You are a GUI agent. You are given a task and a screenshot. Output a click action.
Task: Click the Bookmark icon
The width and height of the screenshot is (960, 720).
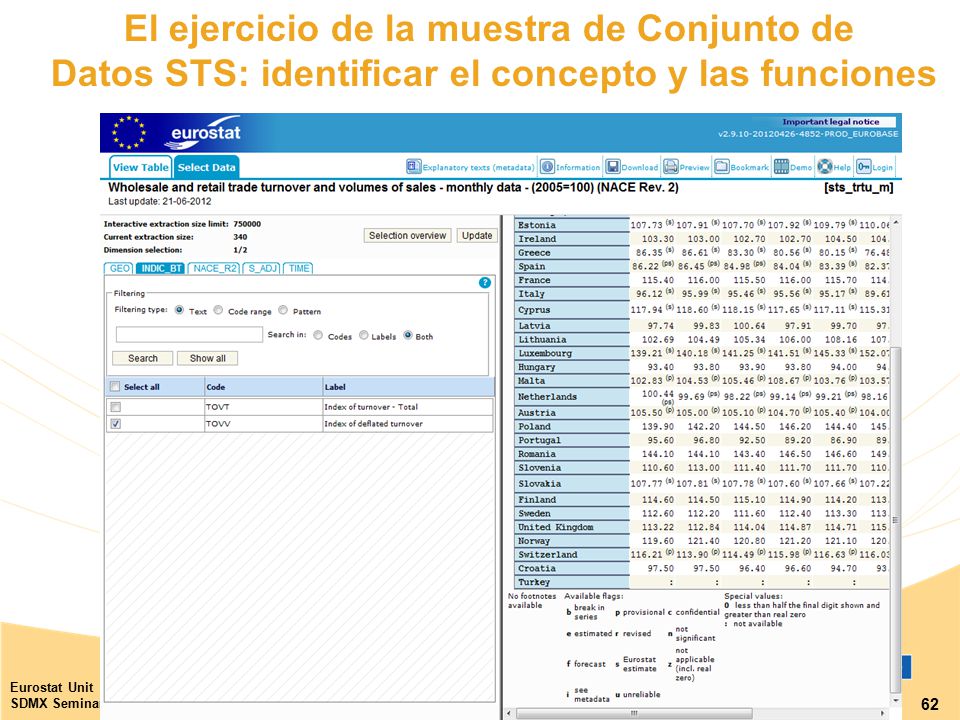(x=722, y=167)
